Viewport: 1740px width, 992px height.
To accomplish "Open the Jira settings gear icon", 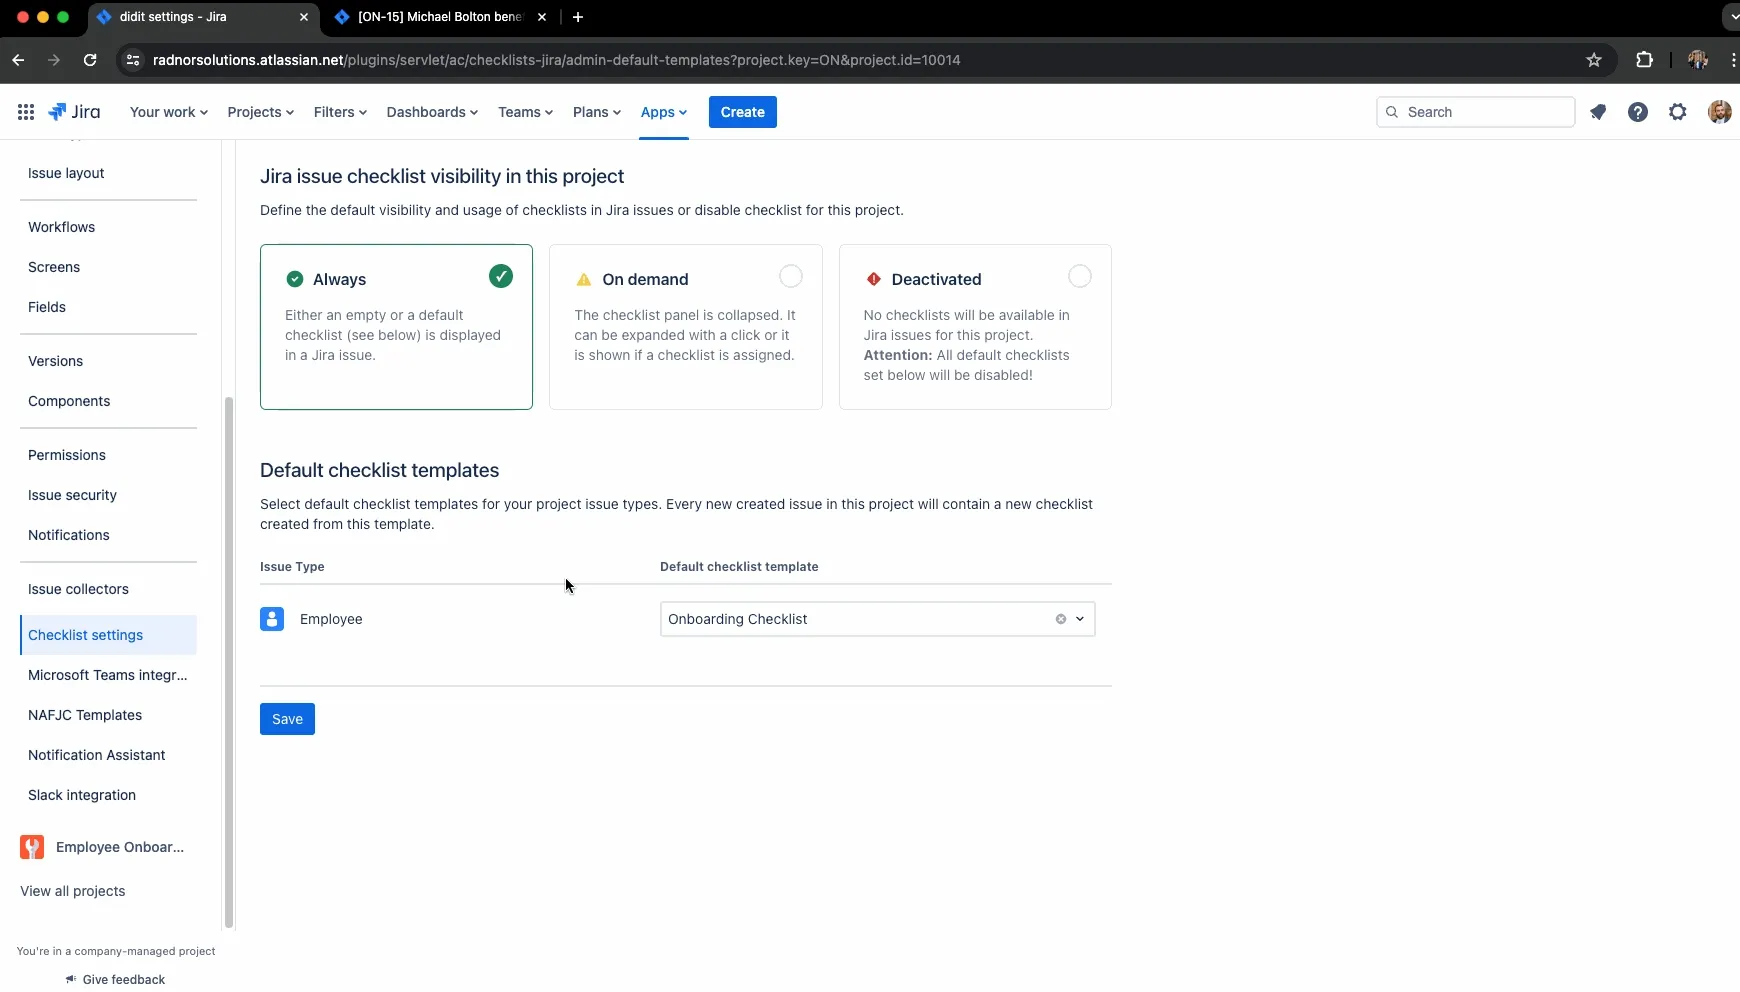I will [1678, 112].
